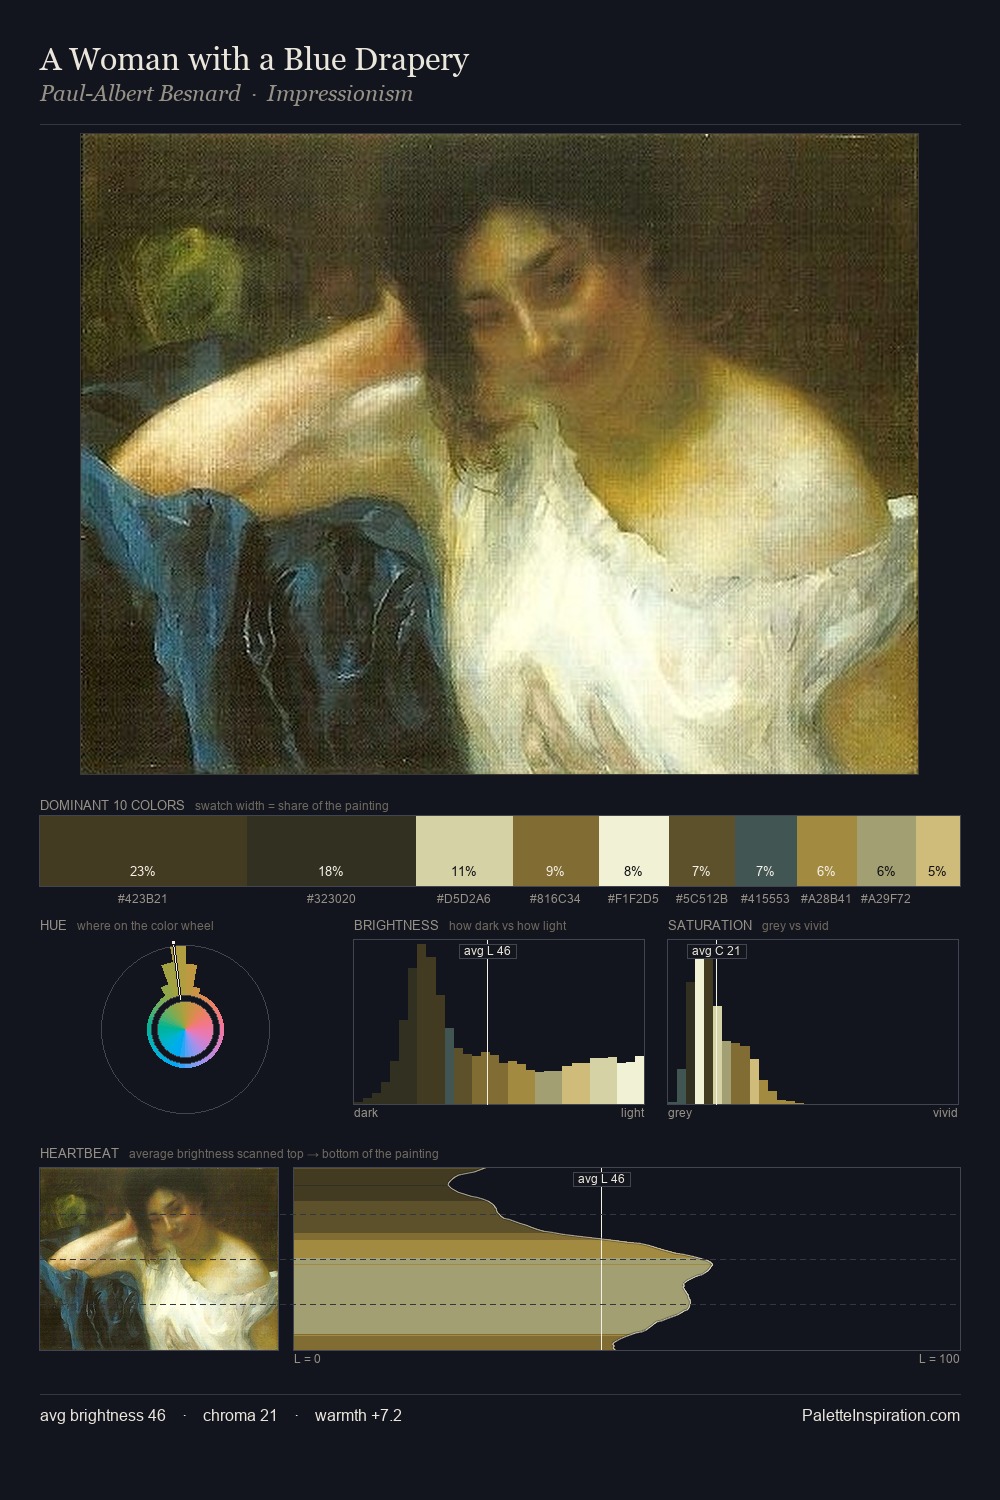Click the footer text chroma 21
1000x1500 pixels.
(x=240, y=1415)
